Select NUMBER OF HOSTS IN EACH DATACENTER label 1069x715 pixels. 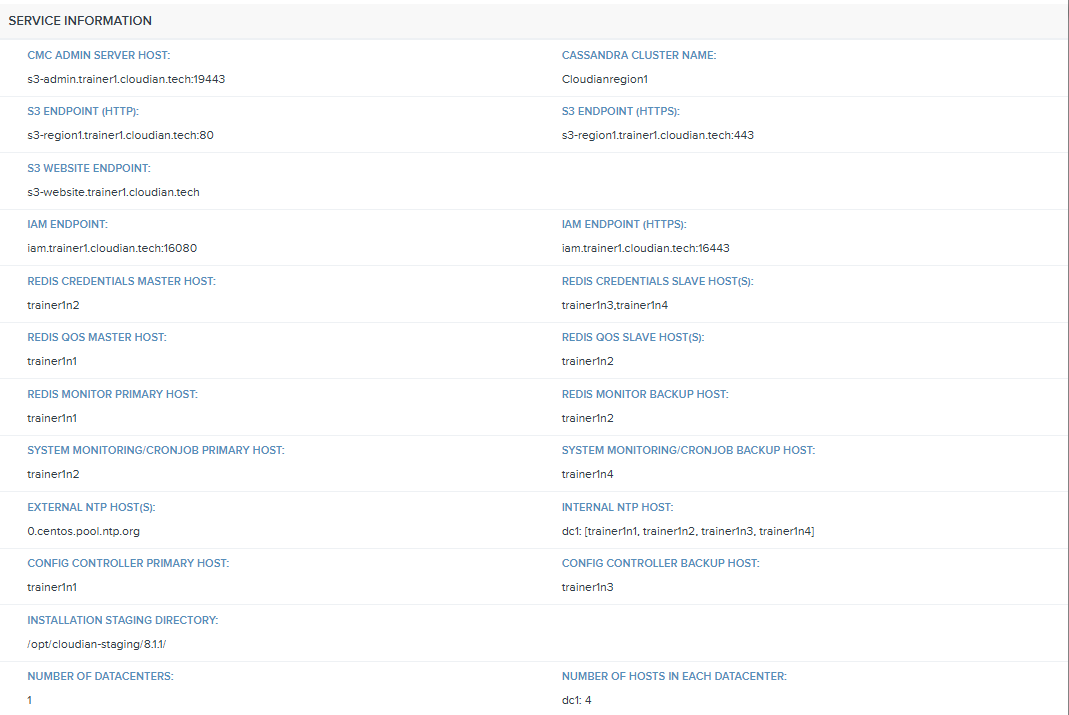tap(674, 677)
